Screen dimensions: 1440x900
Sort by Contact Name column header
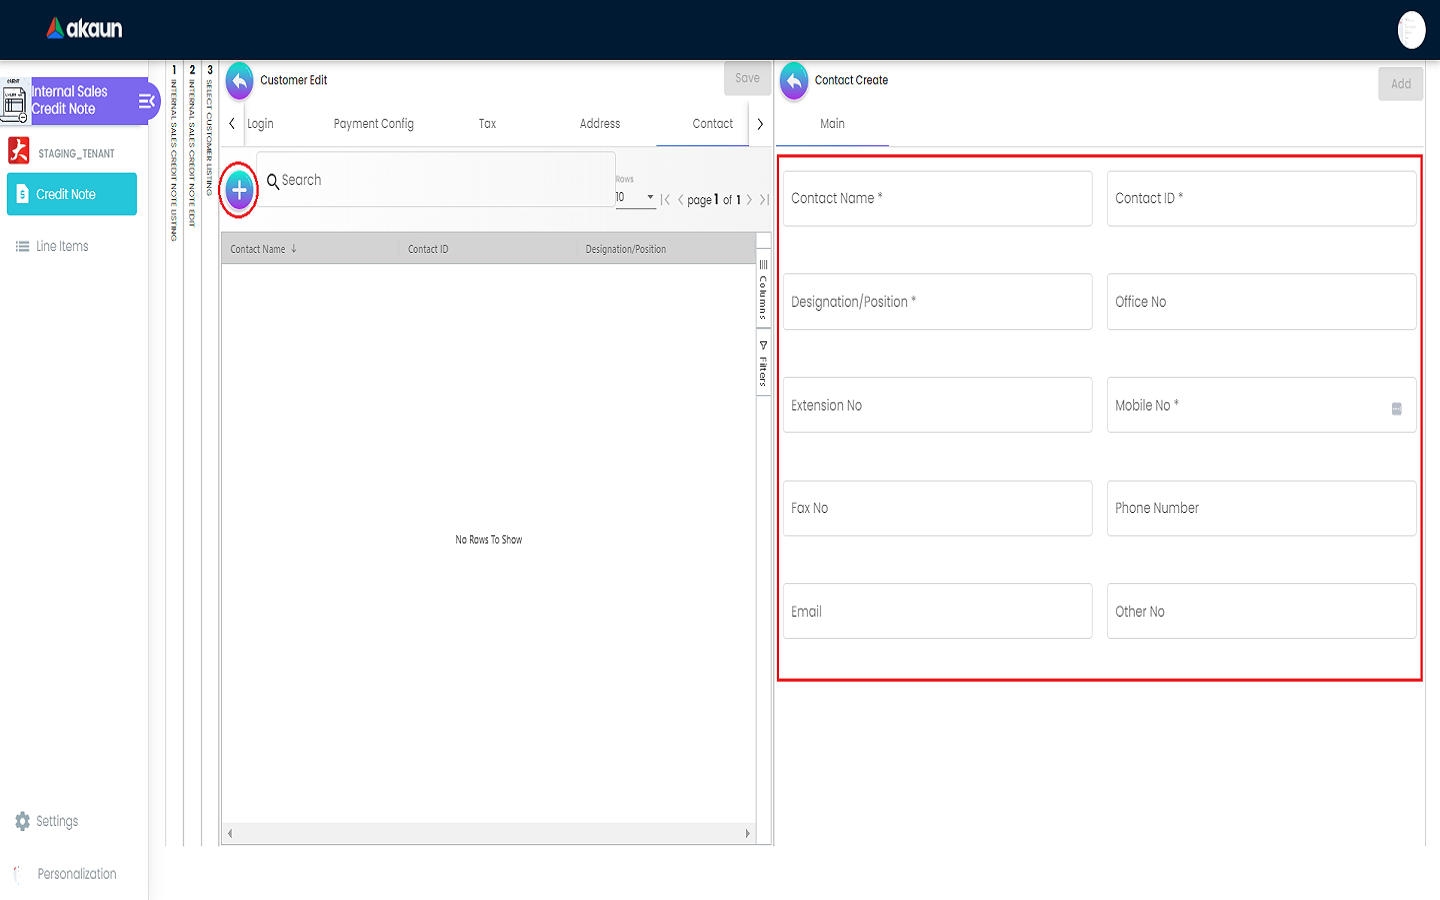[x=258, y=249]
